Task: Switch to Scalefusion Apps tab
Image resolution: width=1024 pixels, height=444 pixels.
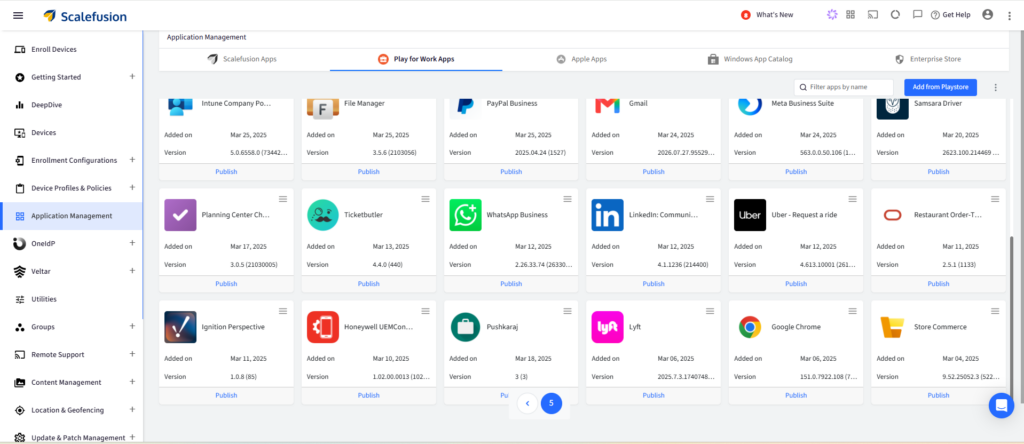Action: (242, 59)
